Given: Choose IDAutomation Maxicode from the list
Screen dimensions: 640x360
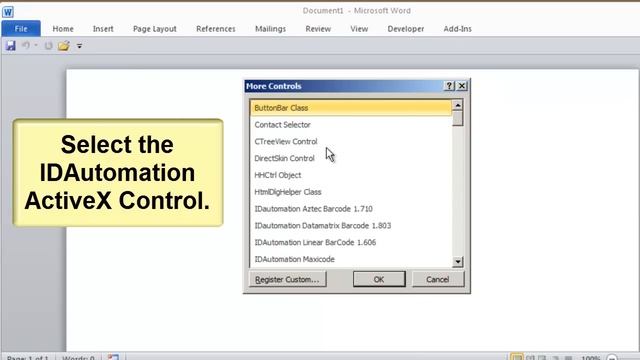Looking at the screenshot, I should click(x=351, y=259).
